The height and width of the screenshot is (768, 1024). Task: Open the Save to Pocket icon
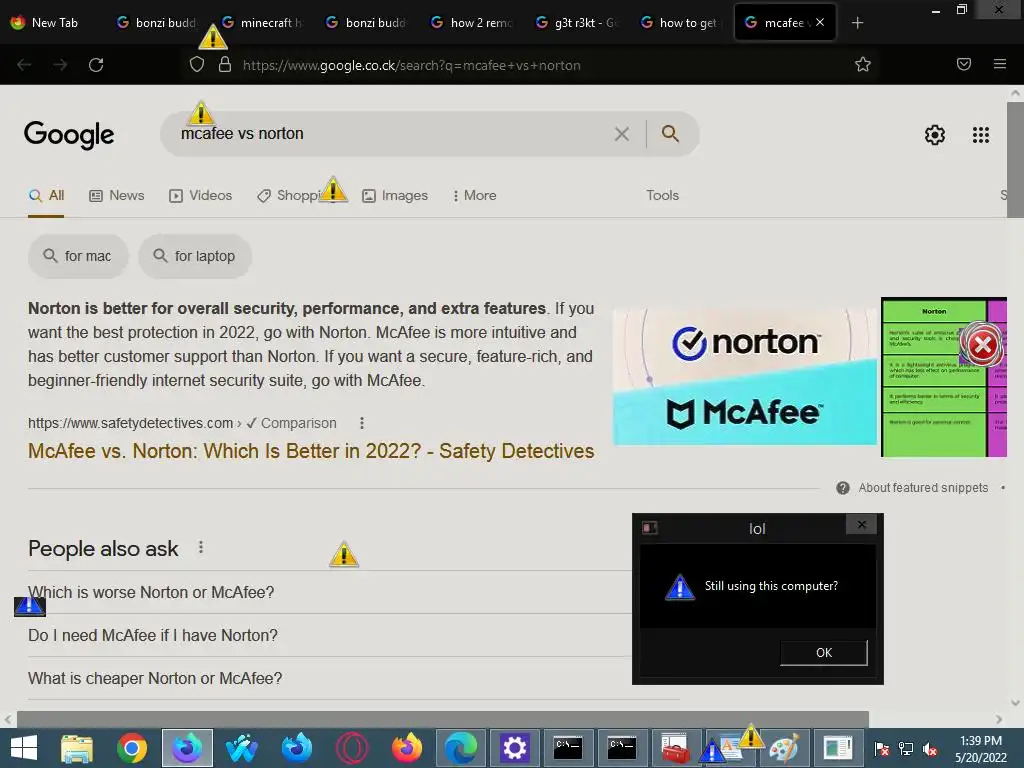964,64
